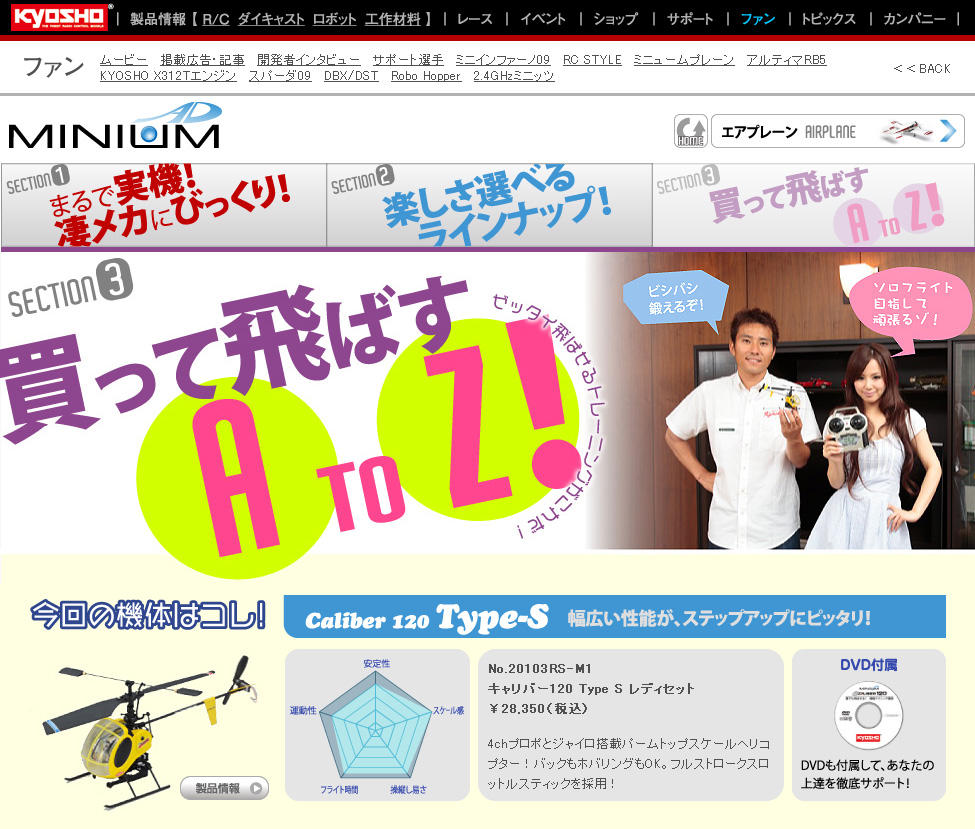
Task: Click the 運動性 label on radar chart
Action: (x=303, y=710)
